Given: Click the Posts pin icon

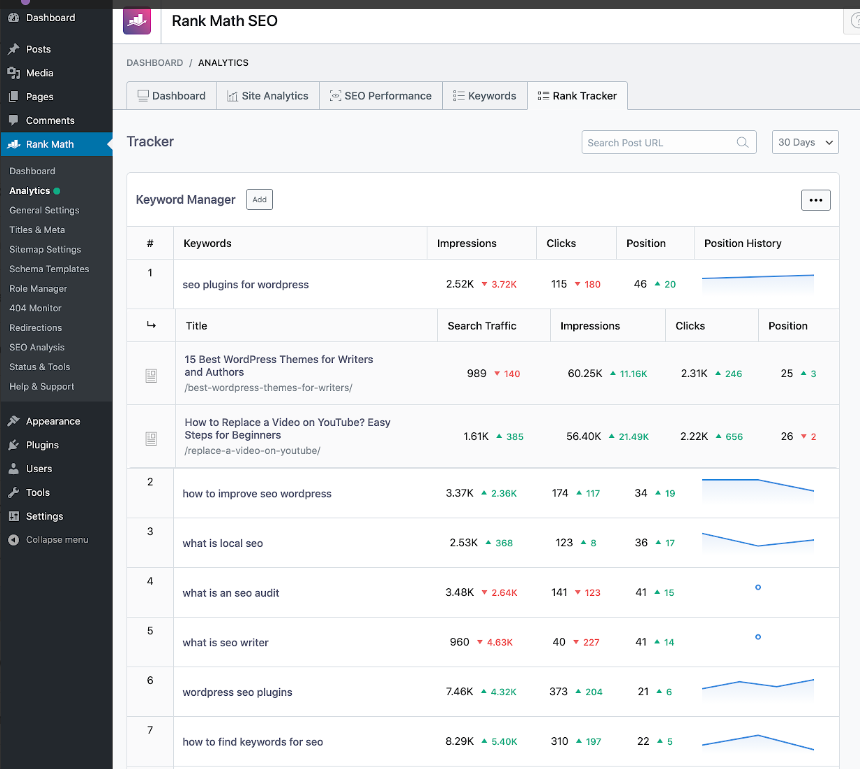Looking at the screenshot, I should [14, 49].
